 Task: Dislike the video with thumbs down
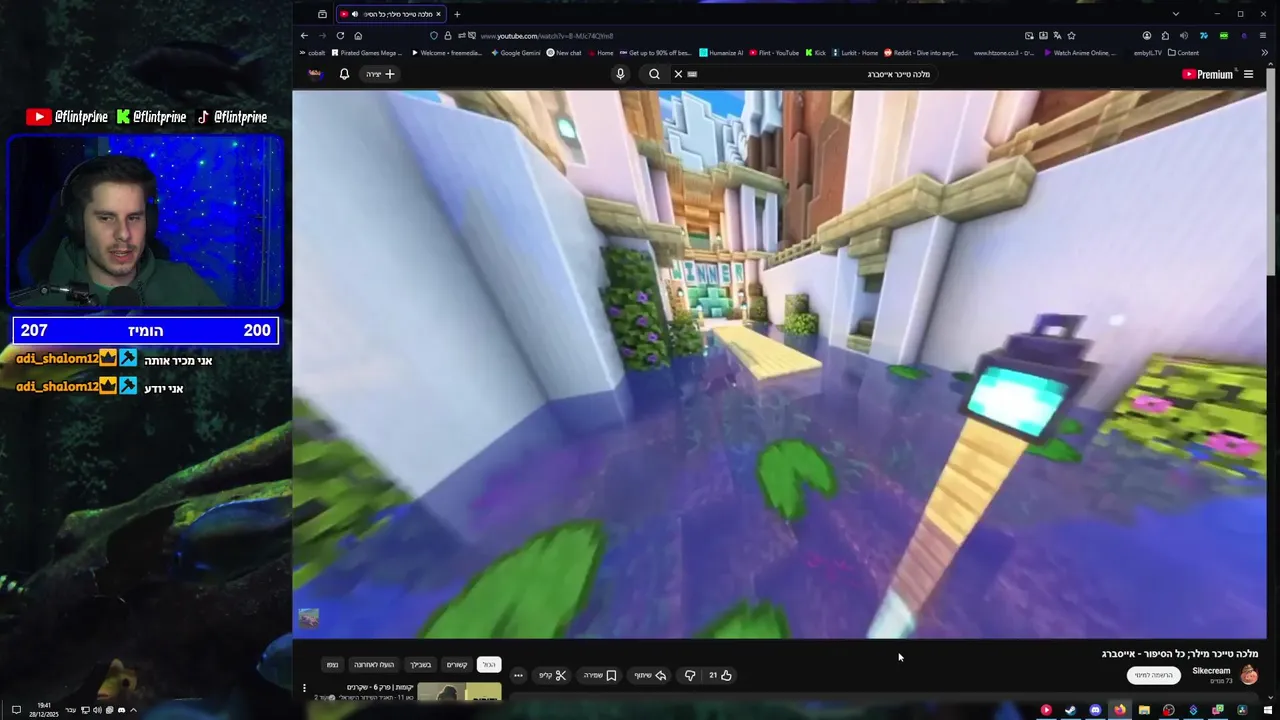click(x=690, y=675)
